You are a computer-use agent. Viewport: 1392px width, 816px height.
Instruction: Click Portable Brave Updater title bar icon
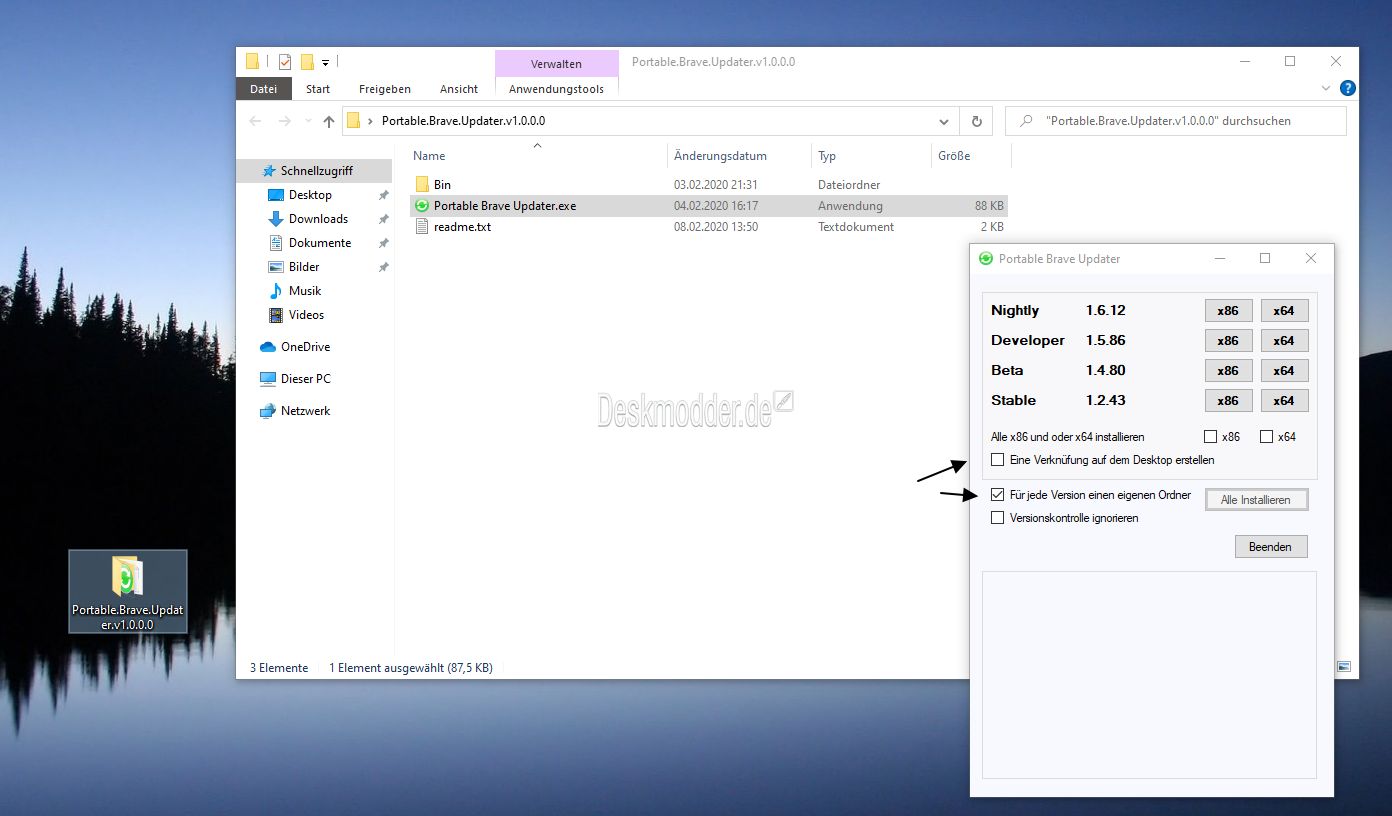(x=986, y=258)
